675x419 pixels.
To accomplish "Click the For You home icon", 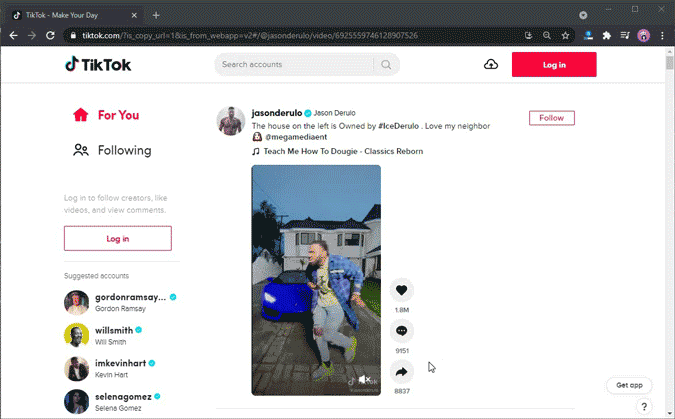I will point(81,115).
